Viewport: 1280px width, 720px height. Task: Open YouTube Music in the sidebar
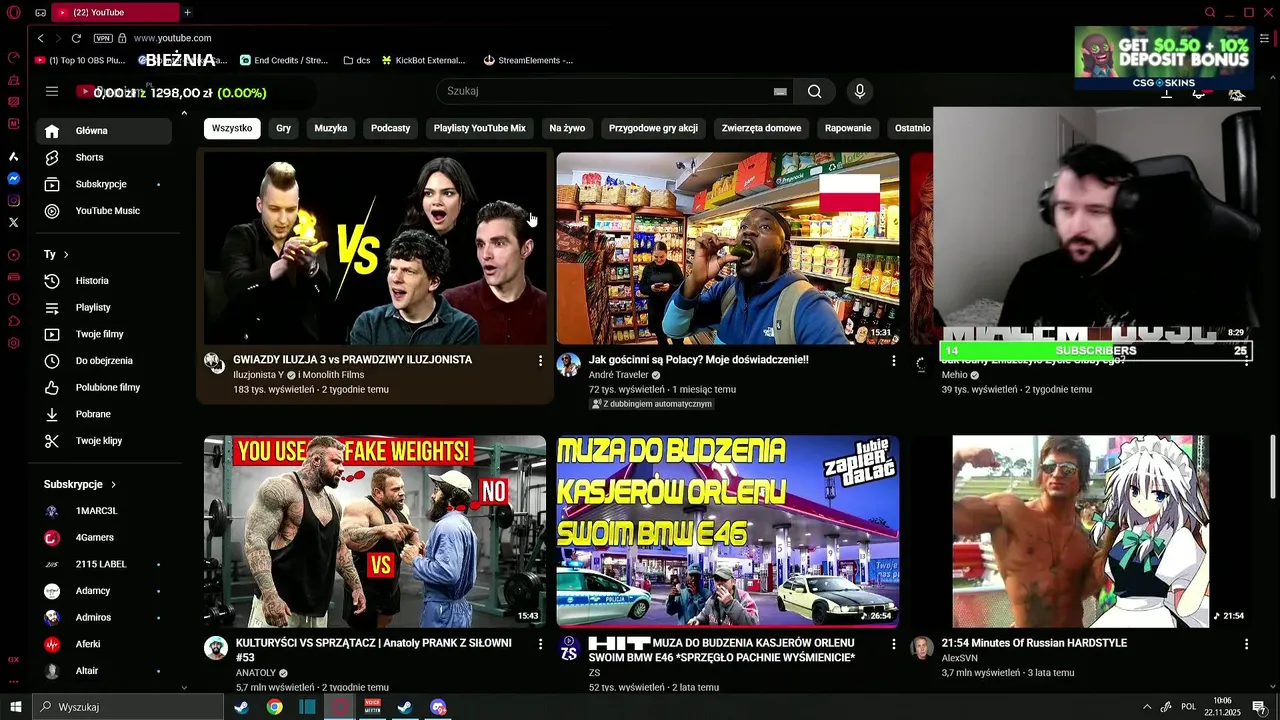tap(104, 211)
